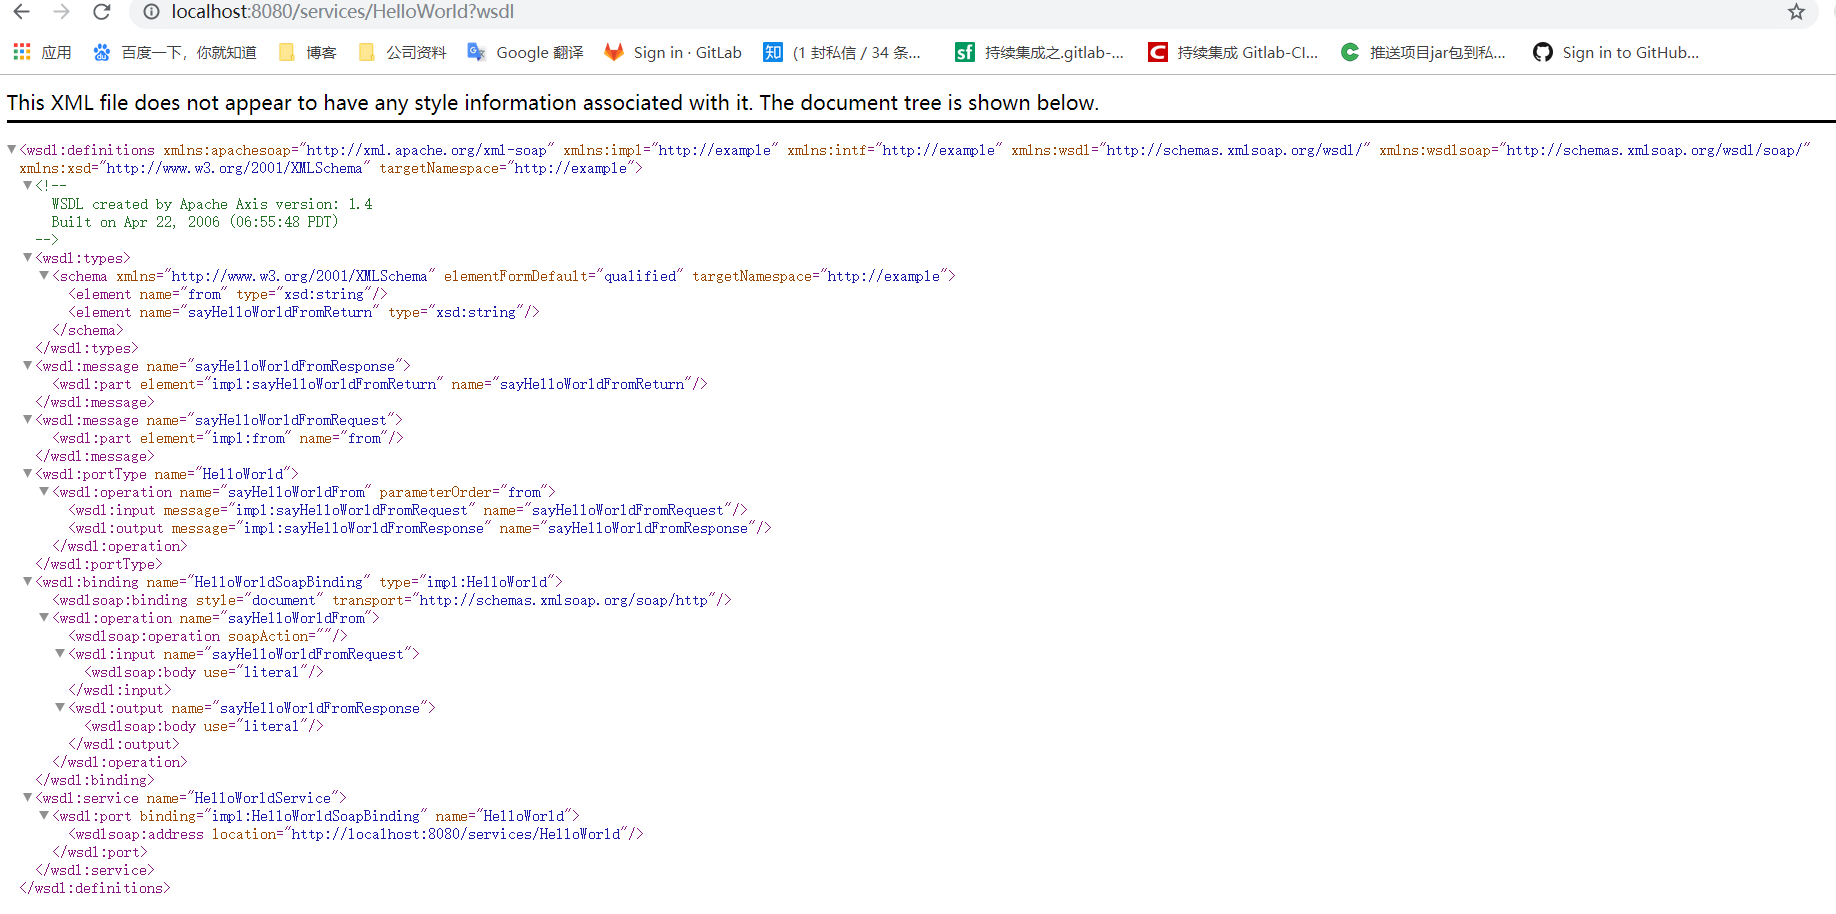This screenshot has width=1836, height=914.
Task: Click the element name="from" line
Action: coord(228,294)
